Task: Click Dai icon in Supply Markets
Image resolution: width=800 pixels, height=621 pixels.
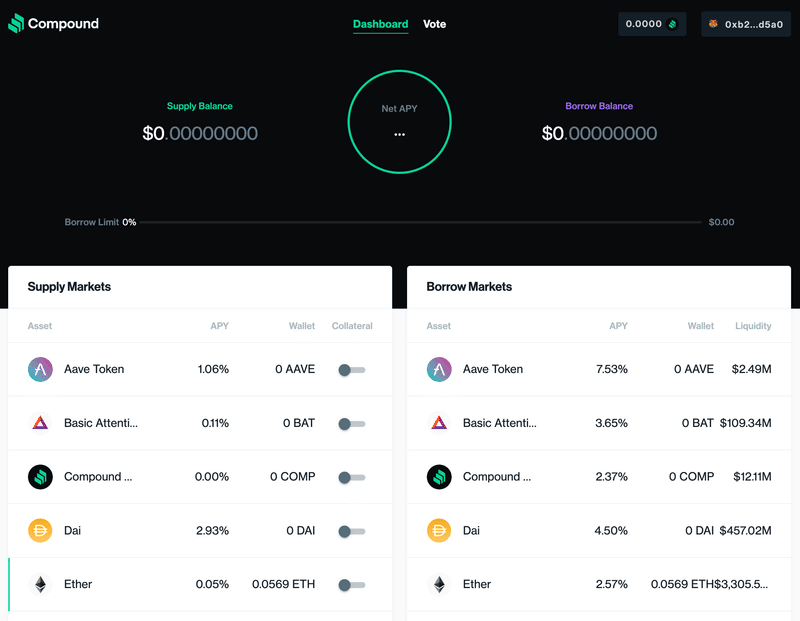Action: coord(40,531)
